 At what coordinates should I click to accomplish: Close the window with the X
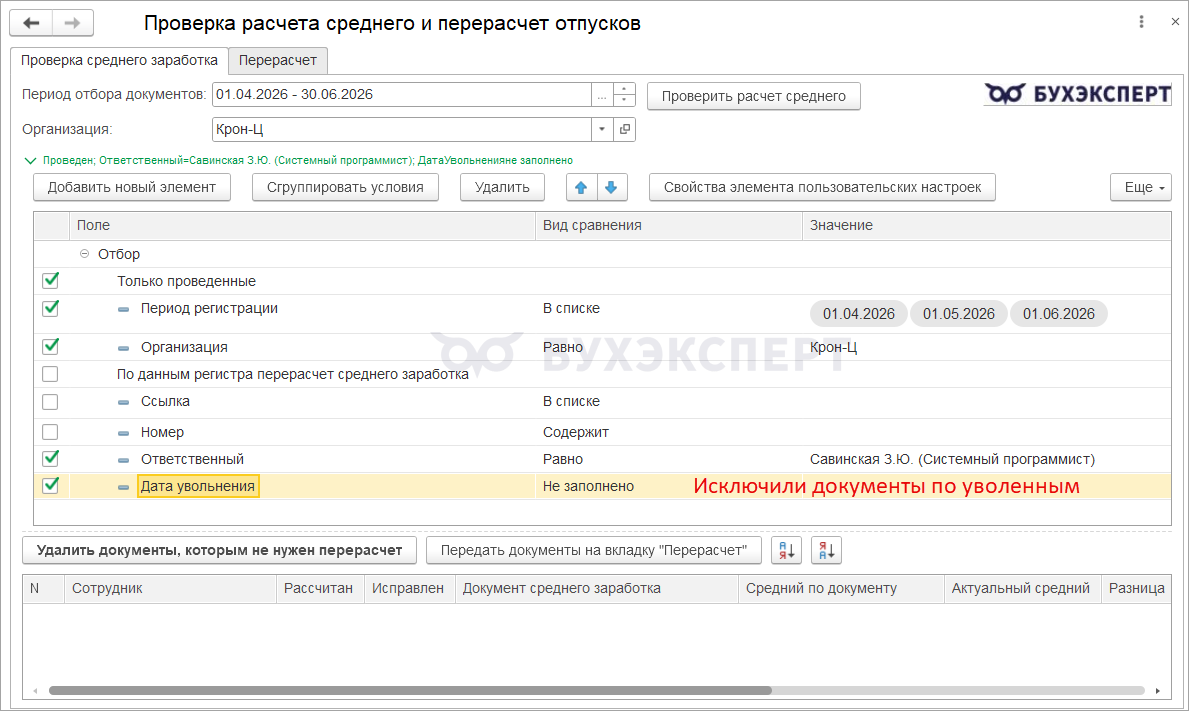pyautogui.click(x=1175, y=22)
